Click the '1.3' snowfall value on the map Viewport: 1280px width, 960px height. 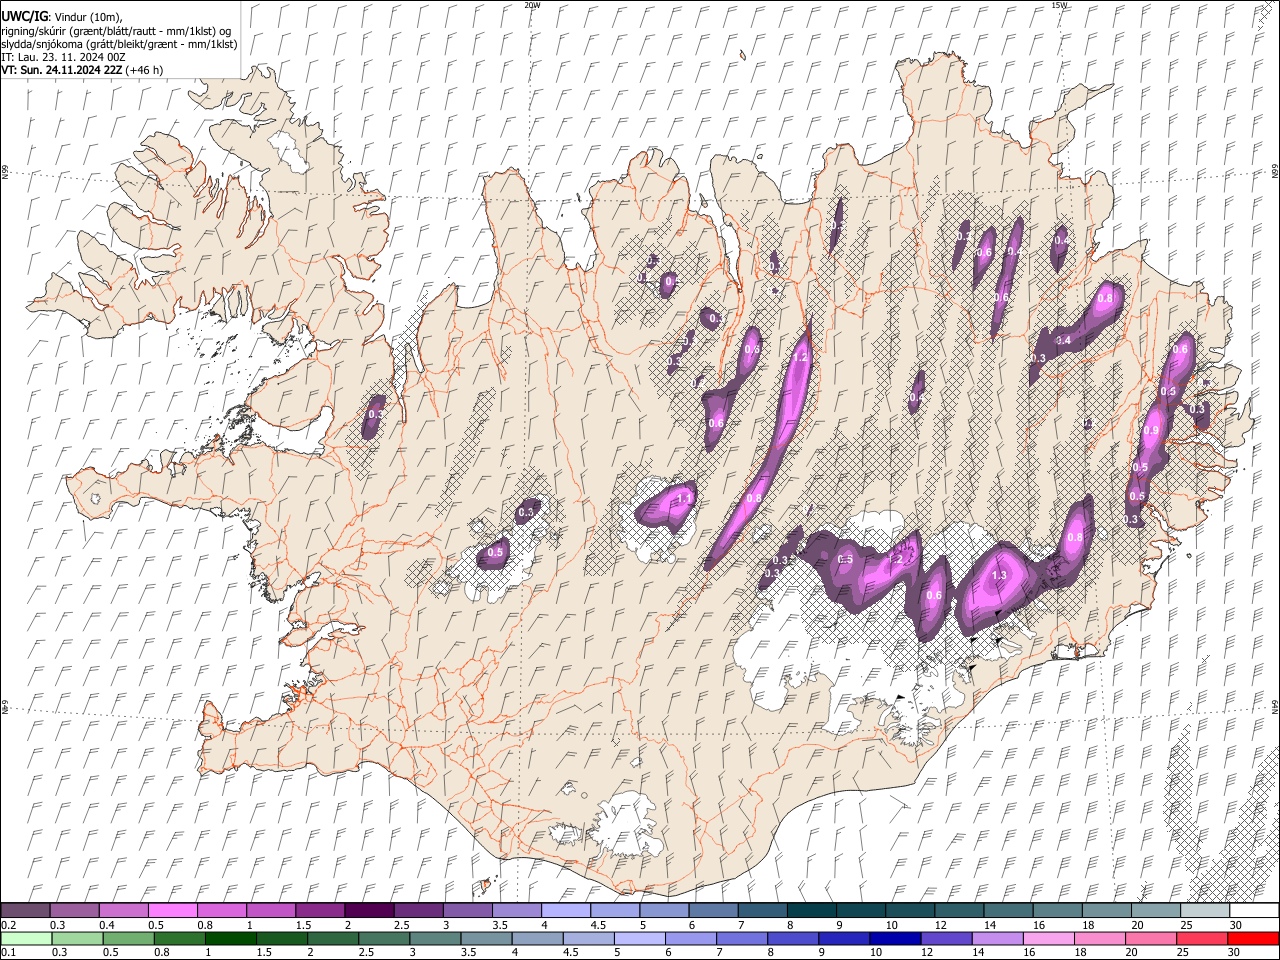pyautogui.click(x=998, y=576)
